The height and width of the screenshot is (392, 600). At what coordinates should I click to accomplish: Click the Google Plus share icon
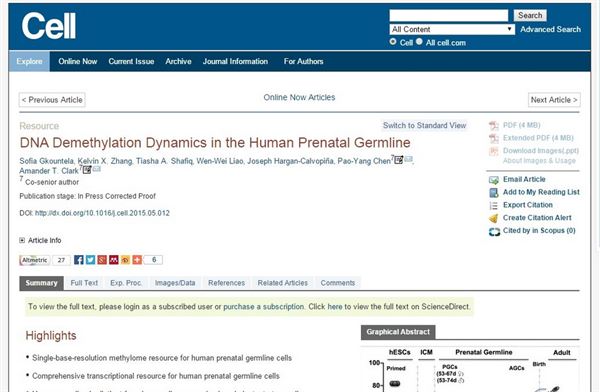(x=102, y=260)
